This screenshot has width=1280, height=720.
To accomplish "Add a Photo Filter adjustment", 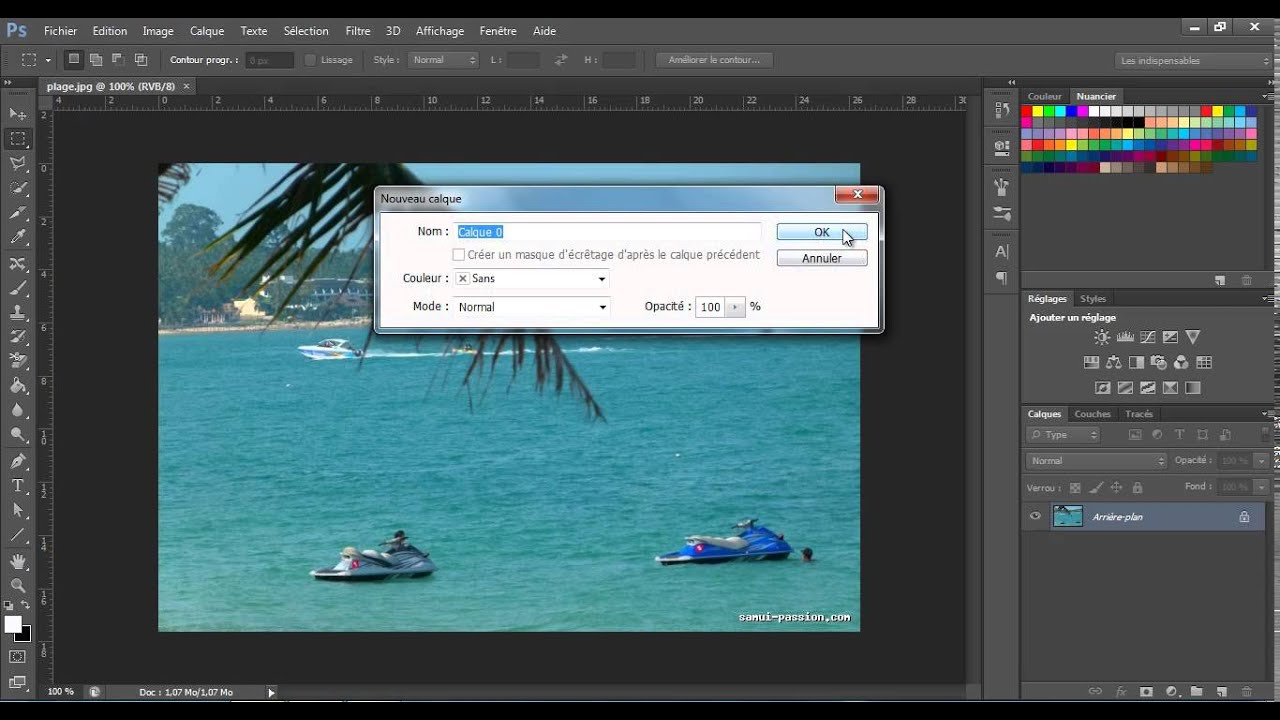I will (x=1158, y=362).
